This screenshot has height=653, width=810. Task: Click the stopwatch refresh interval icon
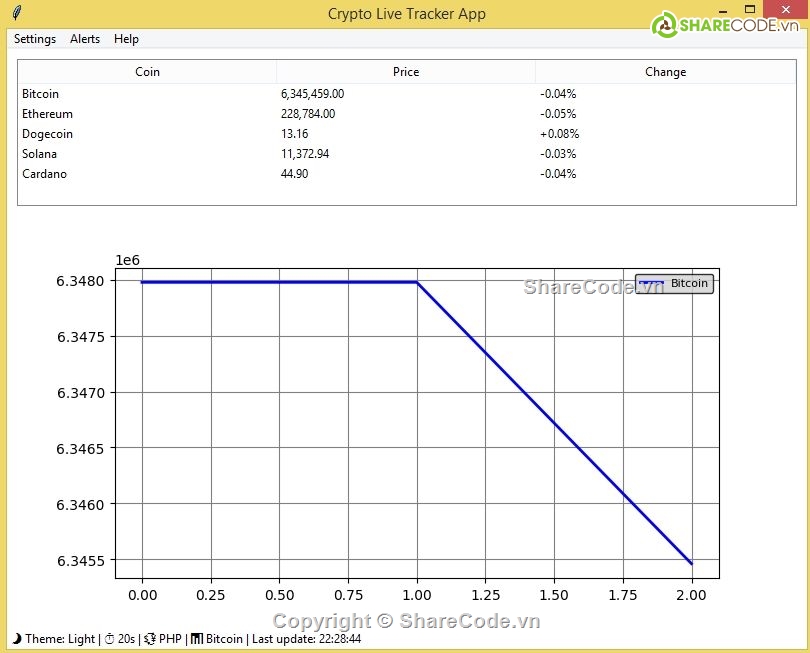tap(109, 638)
